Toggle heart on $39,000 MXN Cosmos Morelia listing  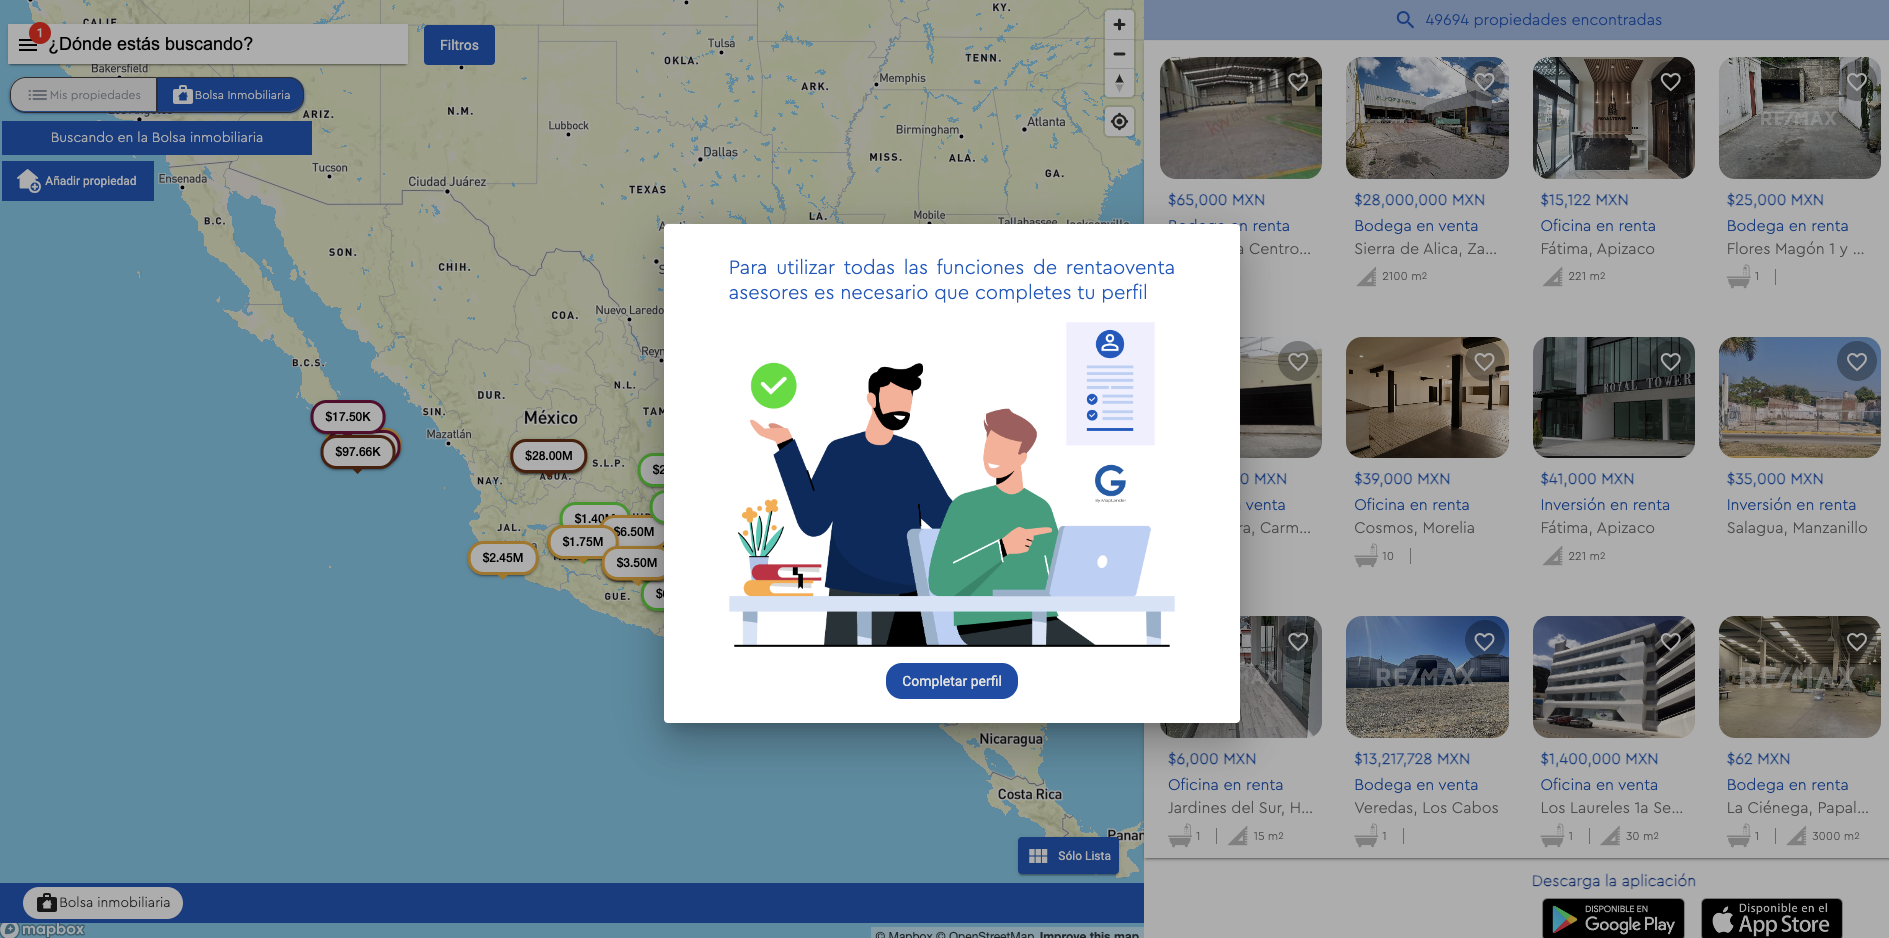tap(1484, 362)
